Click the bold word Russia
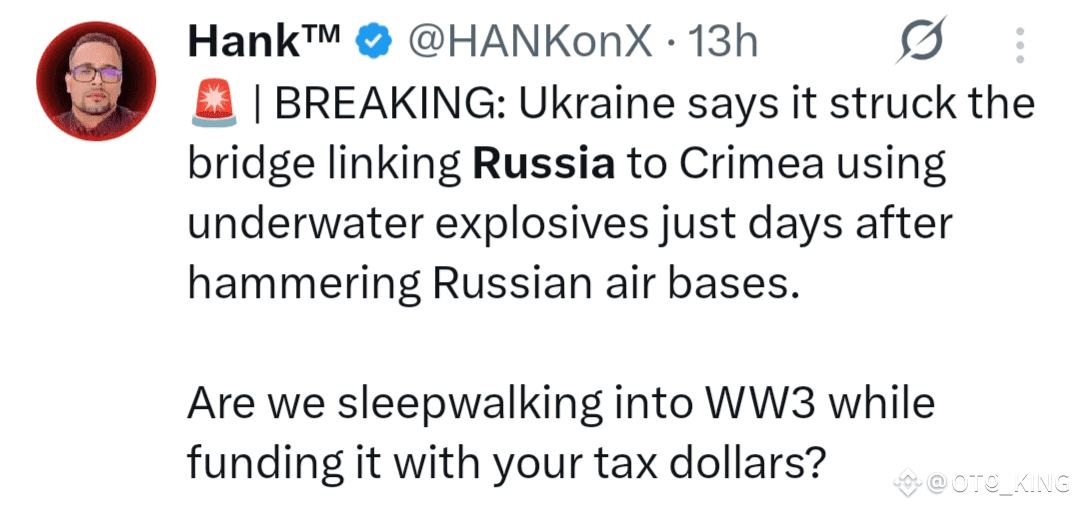This screenshot has width=1078, height=508. click(543, 164)
